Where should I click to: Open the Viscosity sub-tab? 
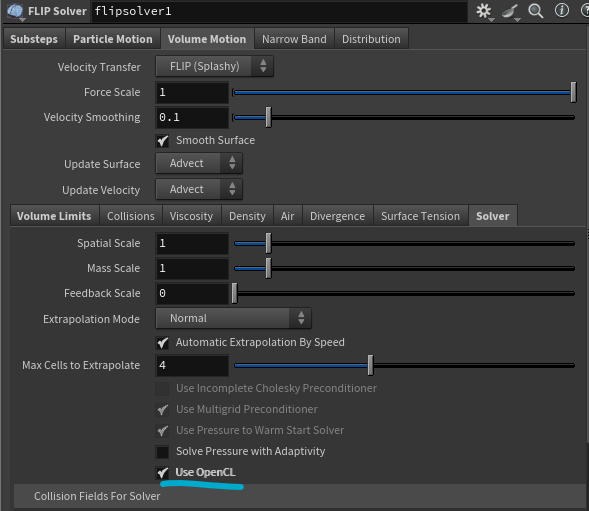(x=191, y=216)
